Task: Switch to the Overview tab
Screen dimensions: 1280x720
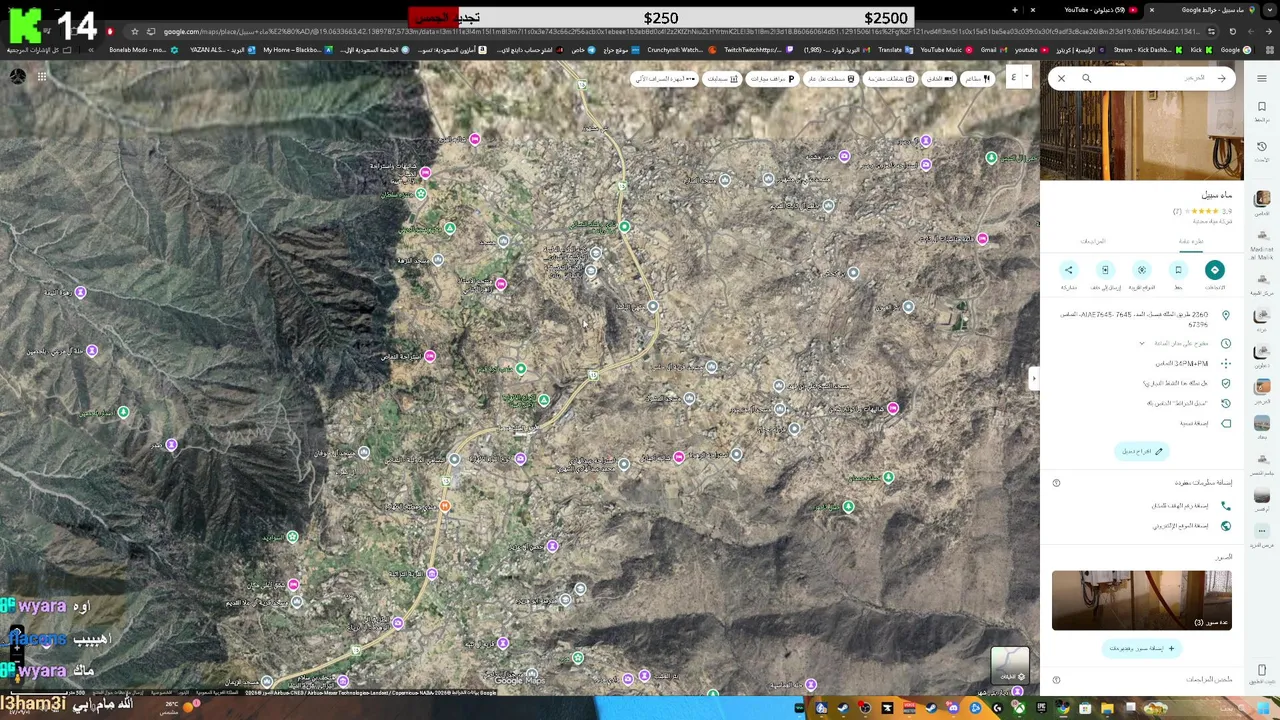Action: point(1191,241)
